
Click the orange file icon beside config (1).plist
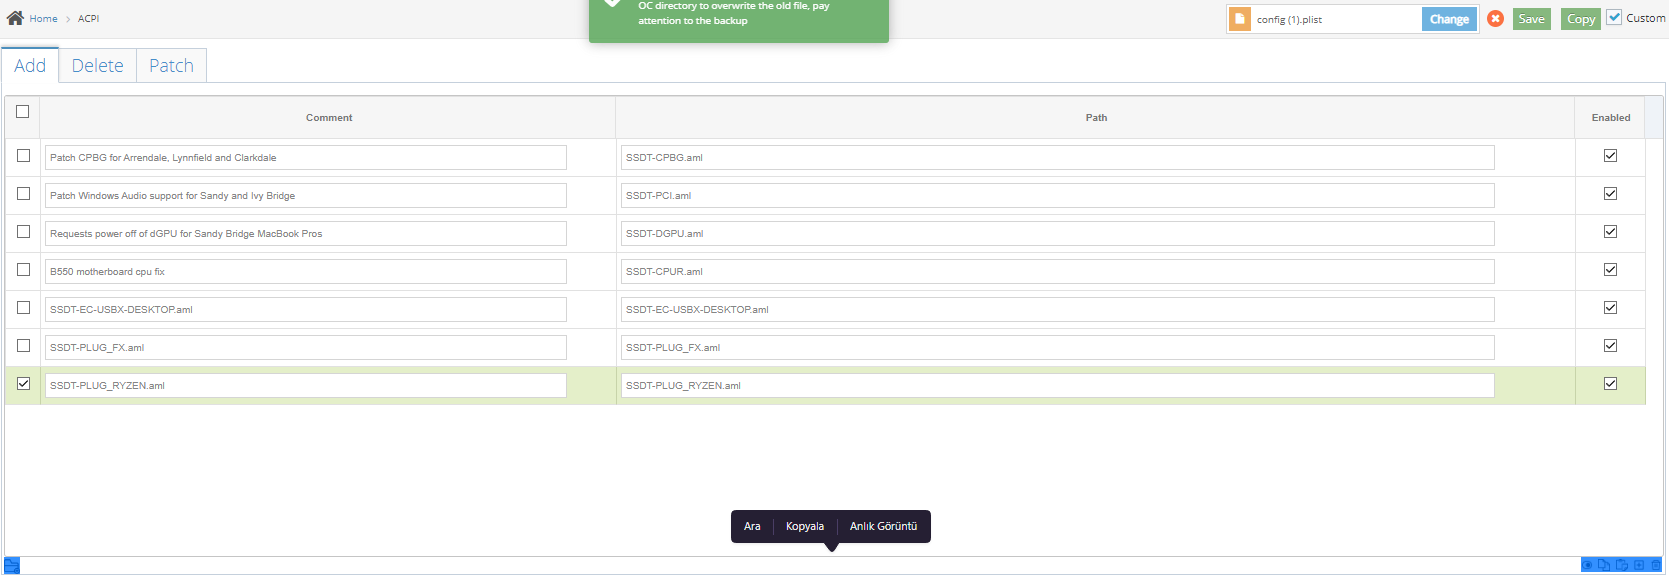click(x=1240, y=19)
